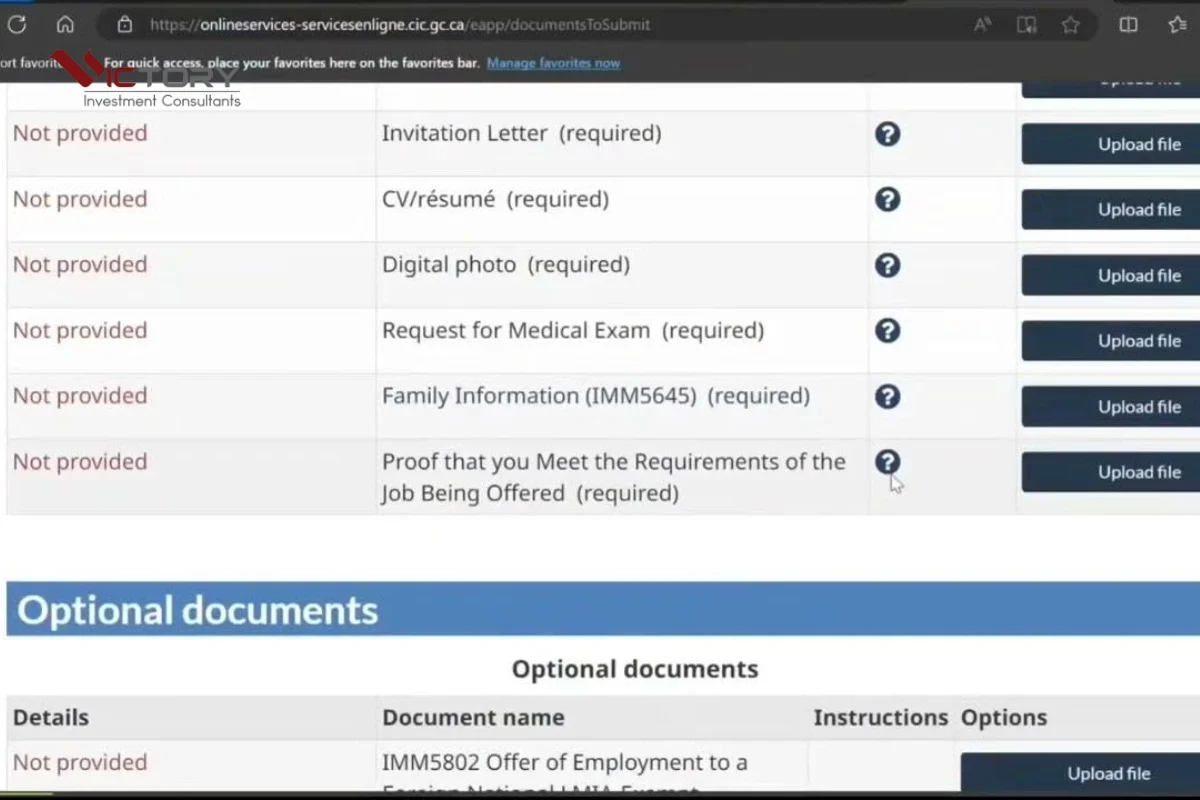
Task: Add page to favorites with star icon
Action: click(x=1071, y=25)
